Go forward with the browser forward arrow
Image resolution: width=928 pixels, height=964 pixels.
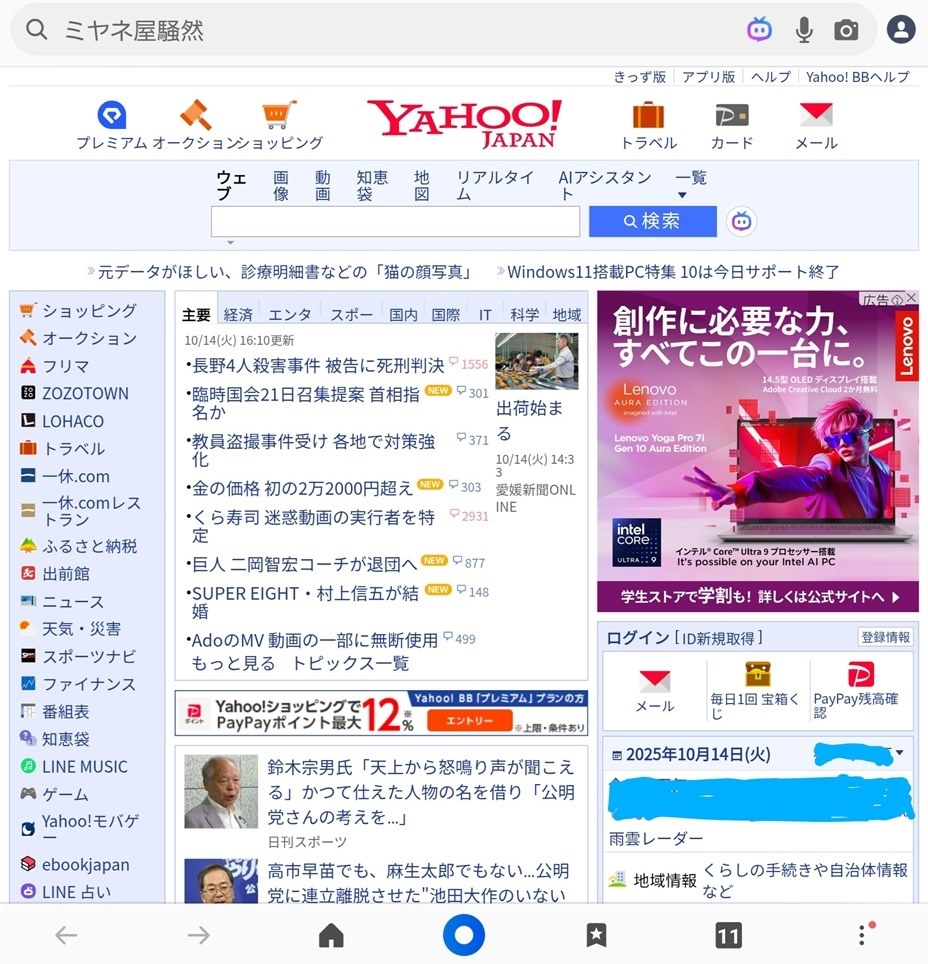pos(199,935)
